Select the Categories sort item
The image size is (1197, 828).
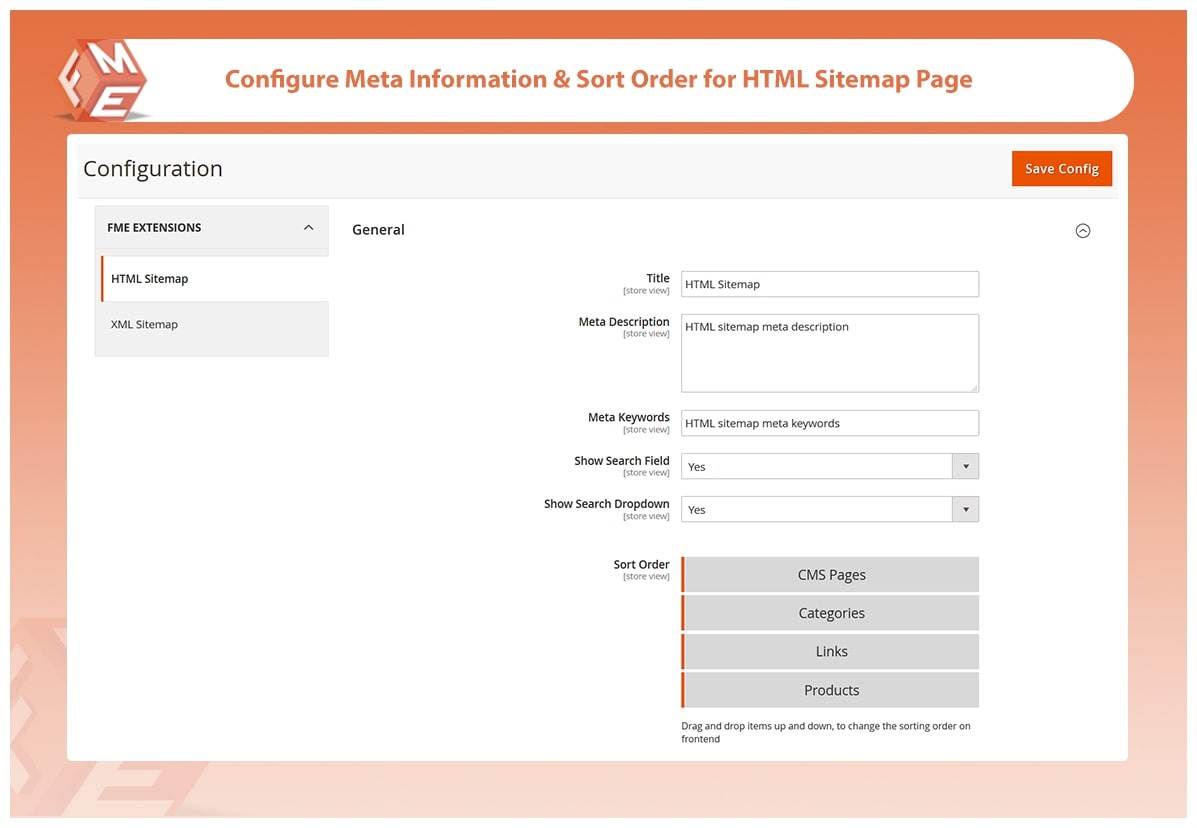pos(831,613)
